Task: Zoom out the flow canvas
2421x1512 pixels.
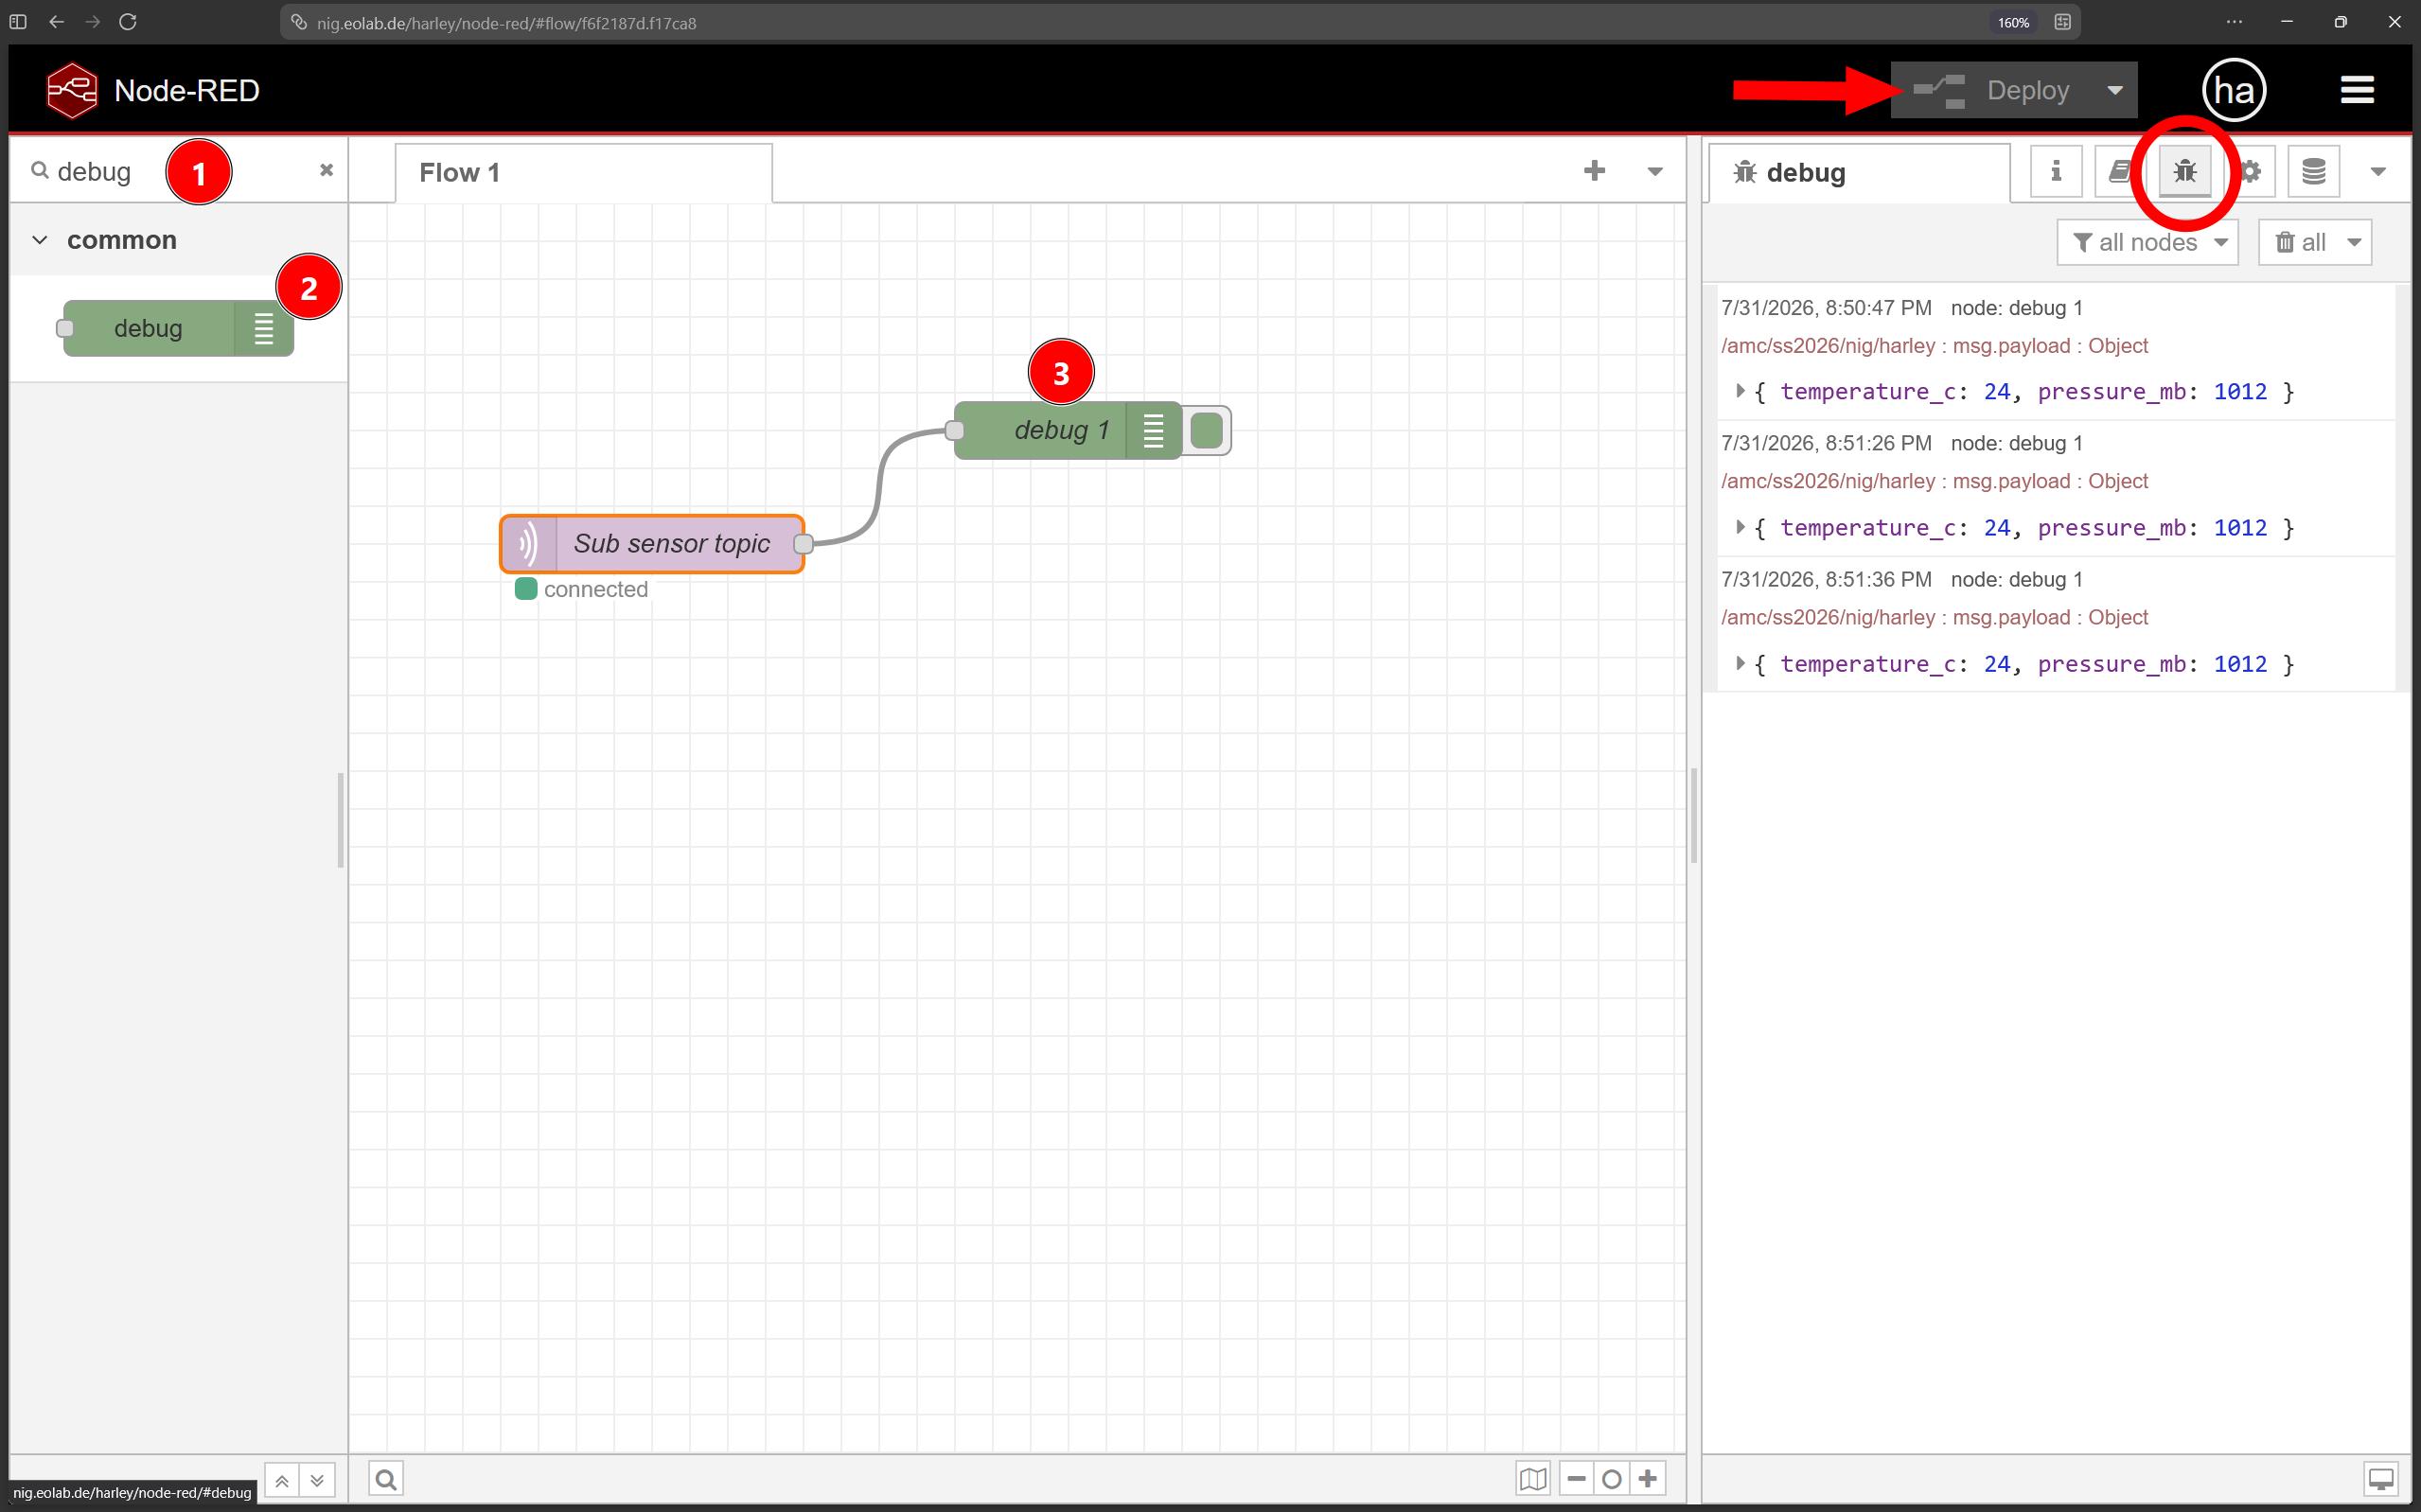Action: [x=1577, y=1479]
